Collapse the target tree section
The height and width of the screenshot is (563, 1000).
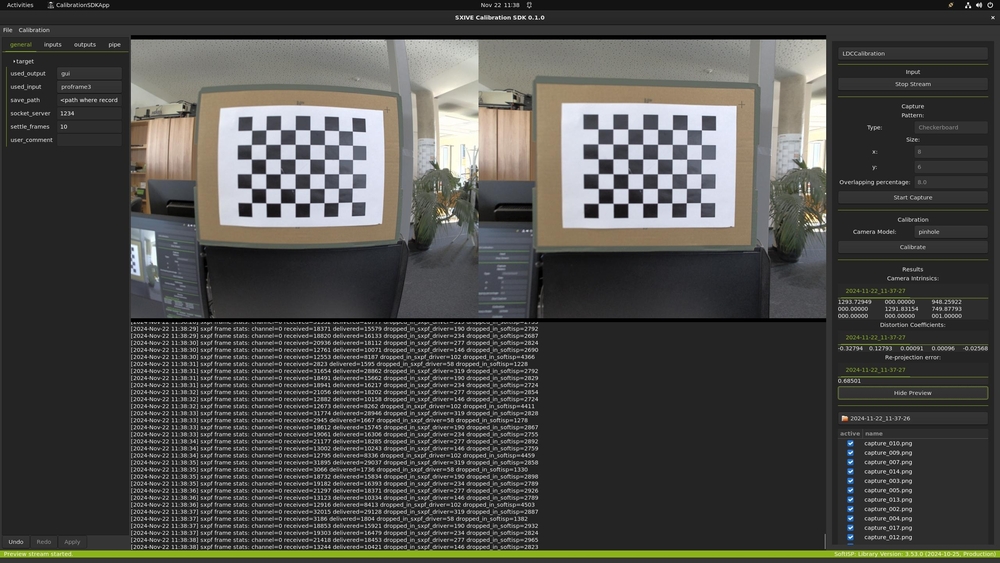coord(13,61)
